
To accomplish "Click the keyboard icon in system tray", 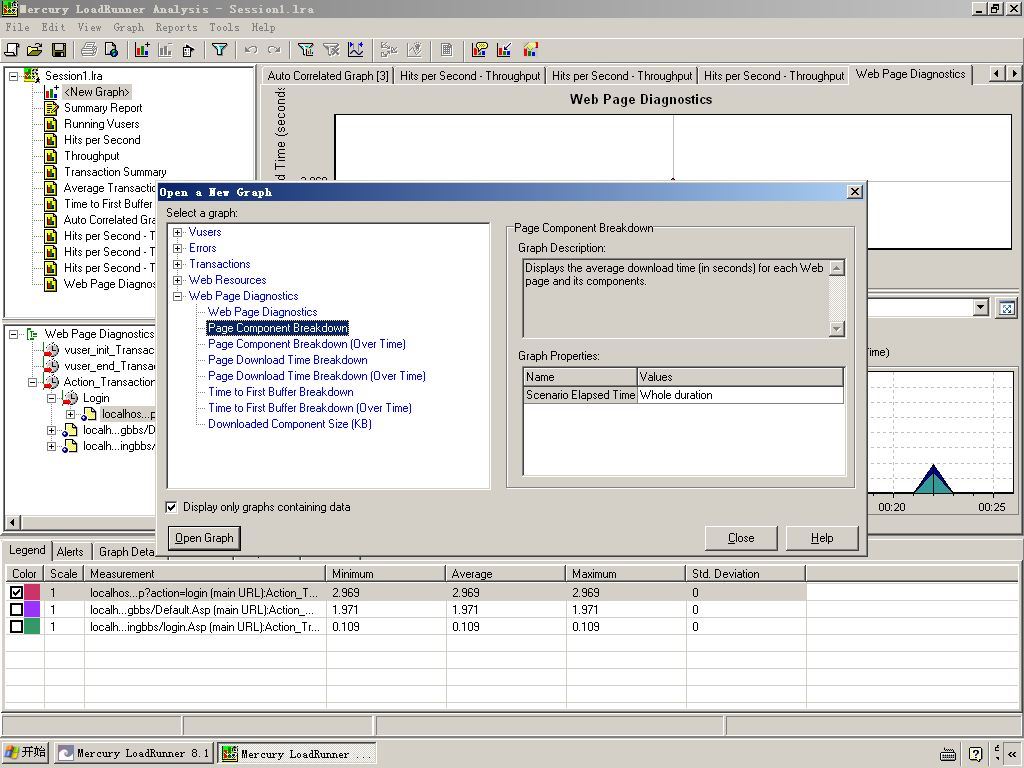I will point(948,754).
